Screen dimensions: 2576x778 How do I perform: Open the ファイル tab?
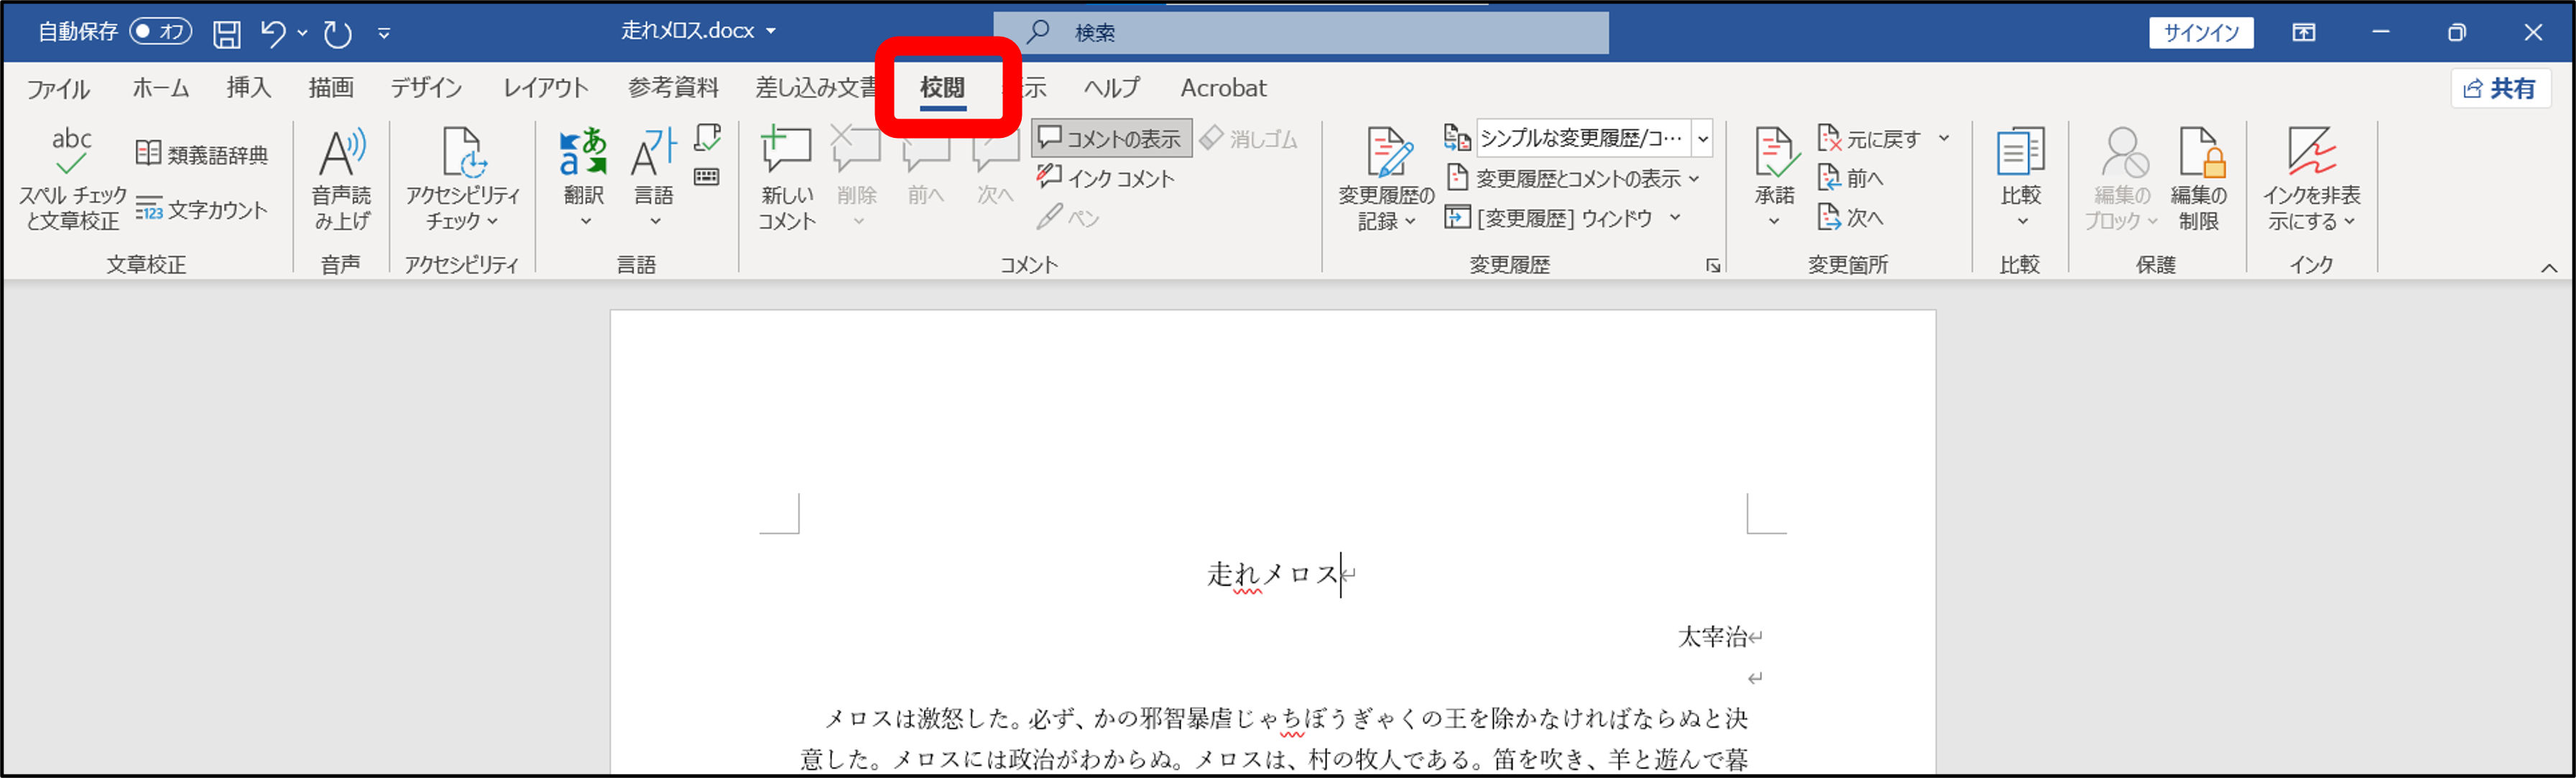click(x=58, y=88)
